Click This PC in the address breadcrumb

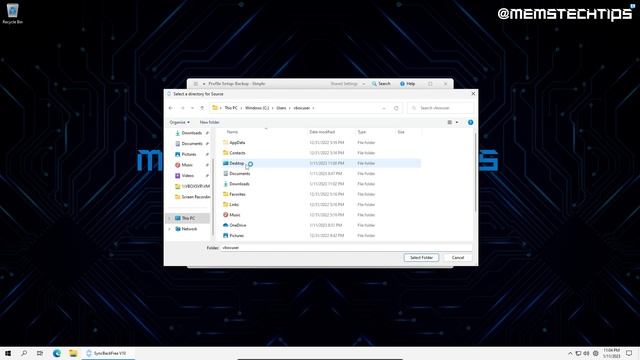(x=231, y=108)
